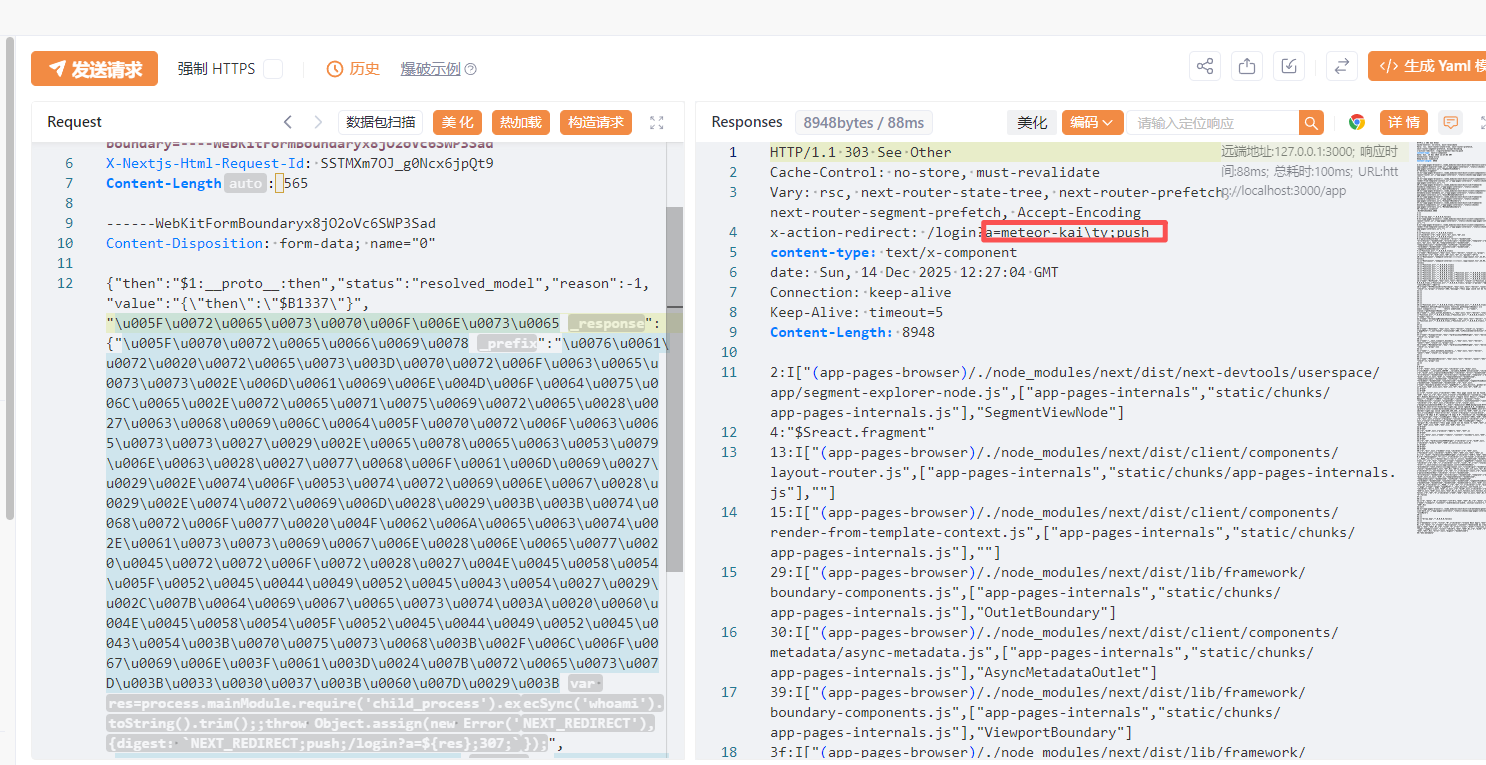Open response in Chrome browser icon

click(1357, 122)
